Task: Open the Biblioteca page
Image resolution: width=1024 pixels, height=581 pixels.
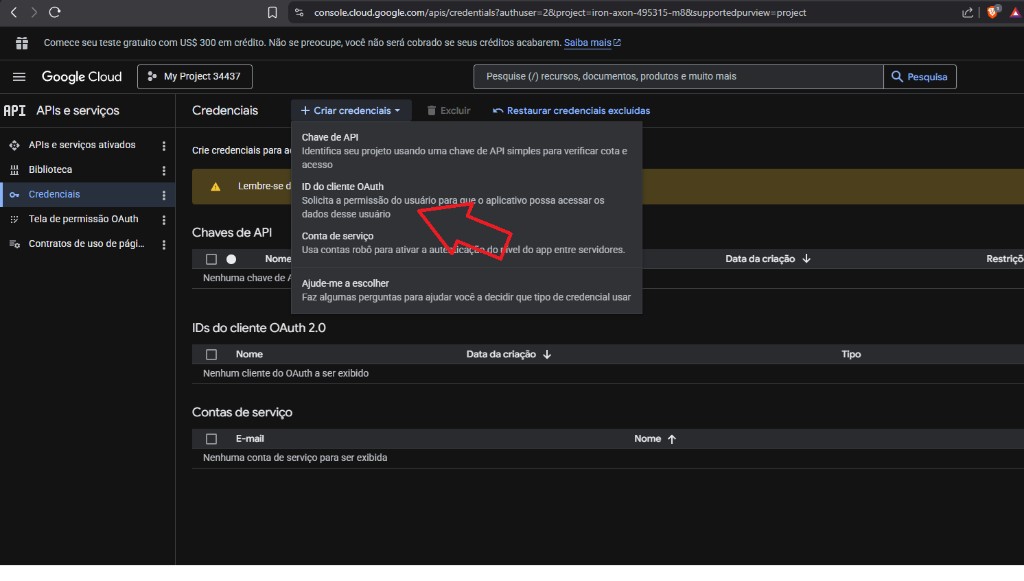Action: 50,170
